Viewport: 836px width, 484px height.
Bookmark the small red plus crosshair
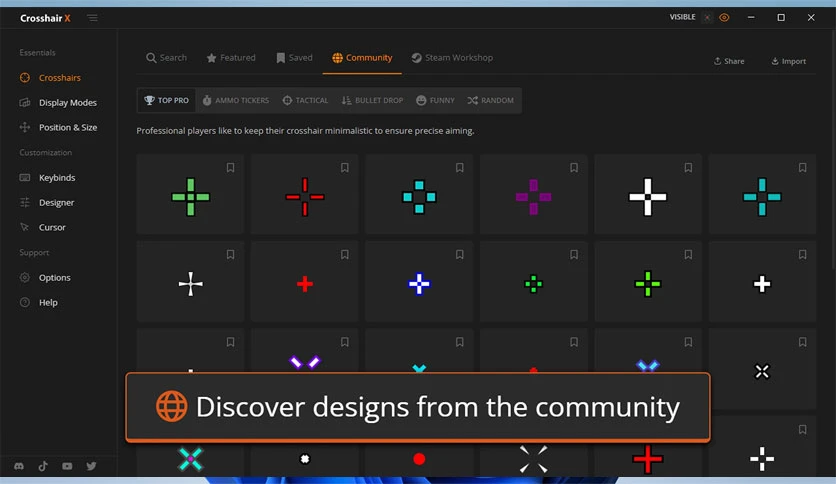pos(344,255)
